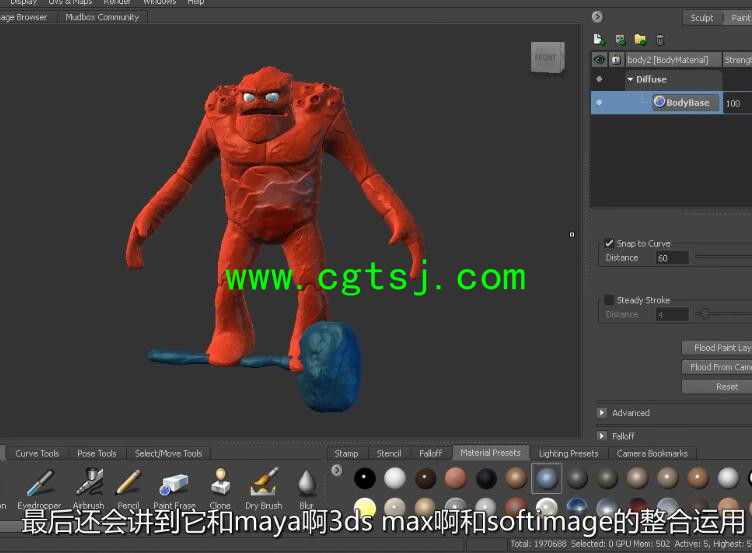Select the Pencil paint tool
This screenshot has width=752, height=553.
[129, 488]
